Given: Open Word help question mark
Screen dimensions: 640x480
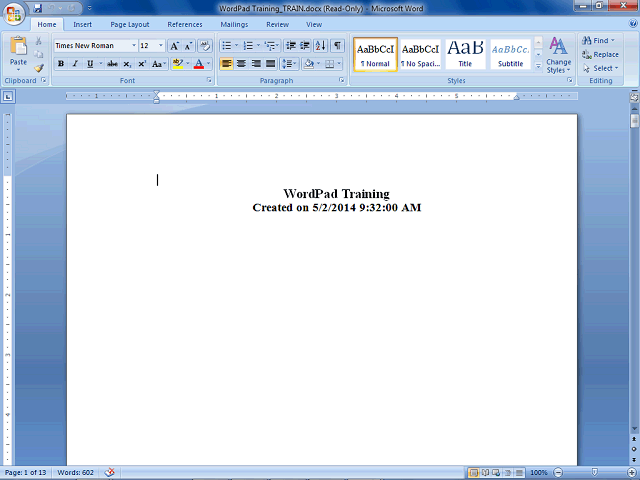Looking at the screenshot, I should tap(633, 24).
